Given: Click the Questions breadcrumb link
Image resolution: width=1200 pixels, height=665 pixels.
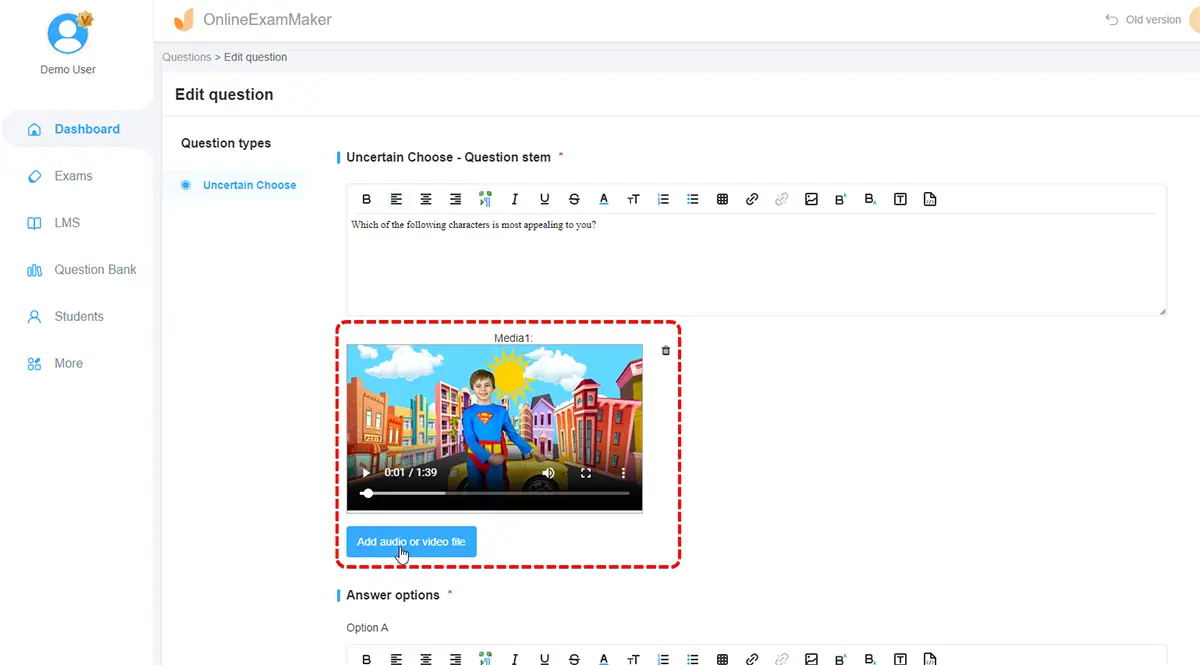Looking at the screenshot, I should 187,57.
